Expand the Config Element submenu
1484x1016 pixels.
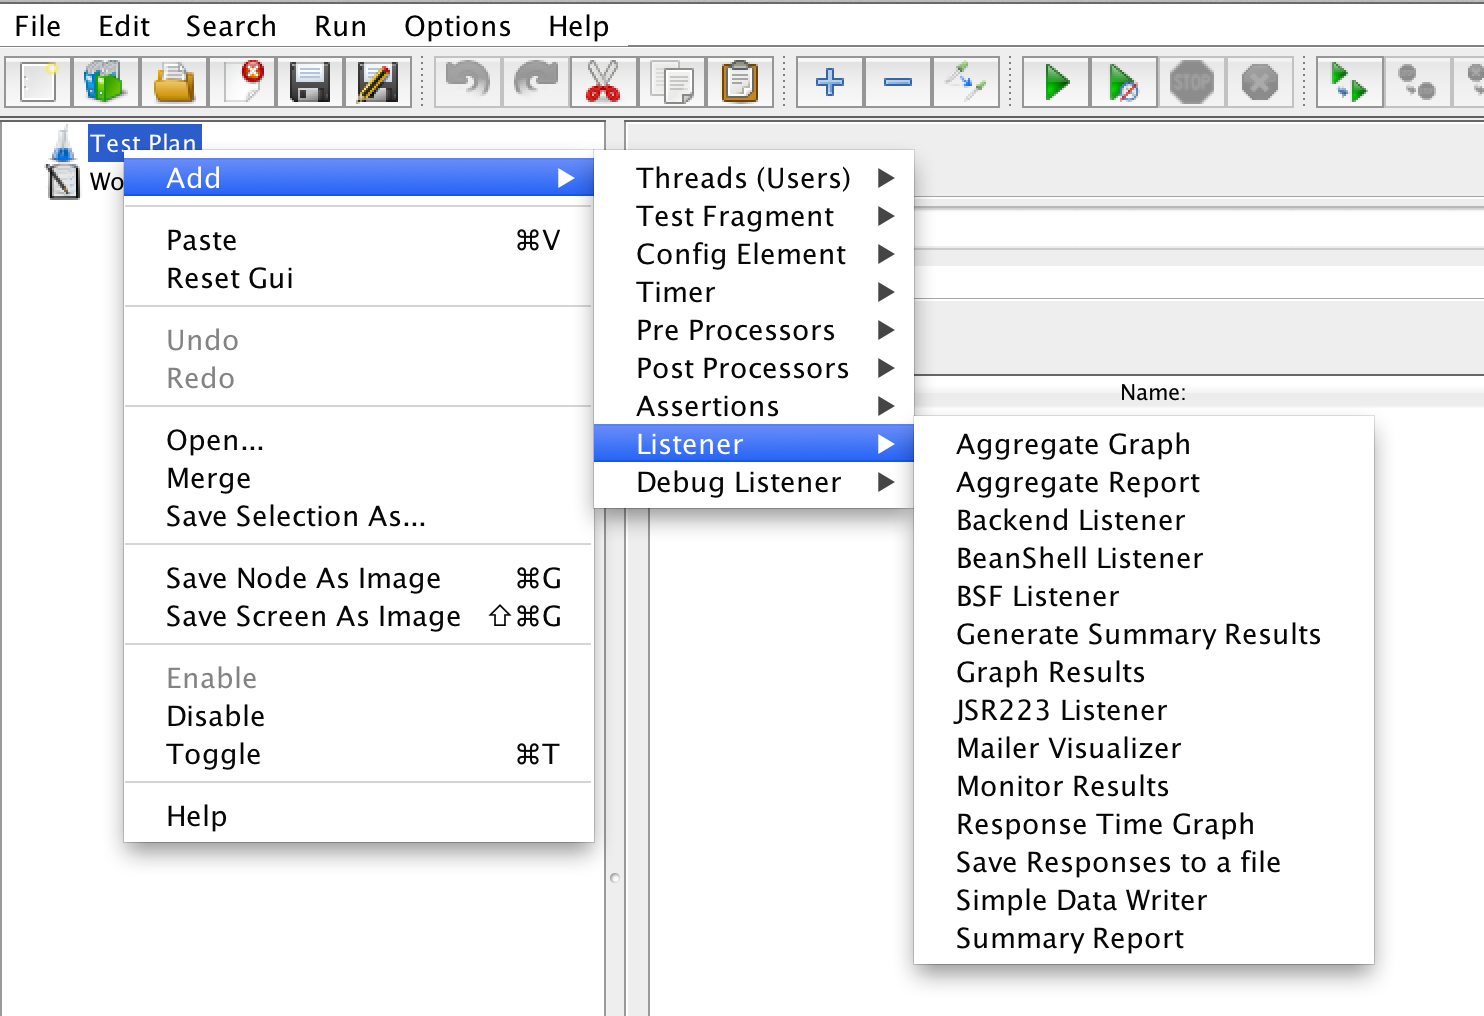pos(740,254)
